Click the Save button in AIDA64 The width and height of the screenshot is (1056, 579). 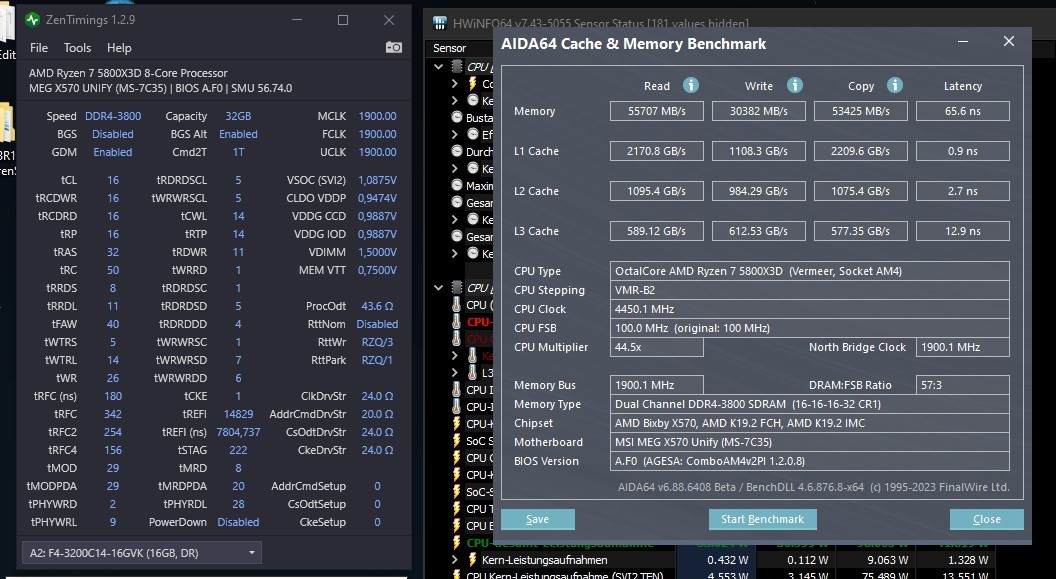click(x=537, y=519)
